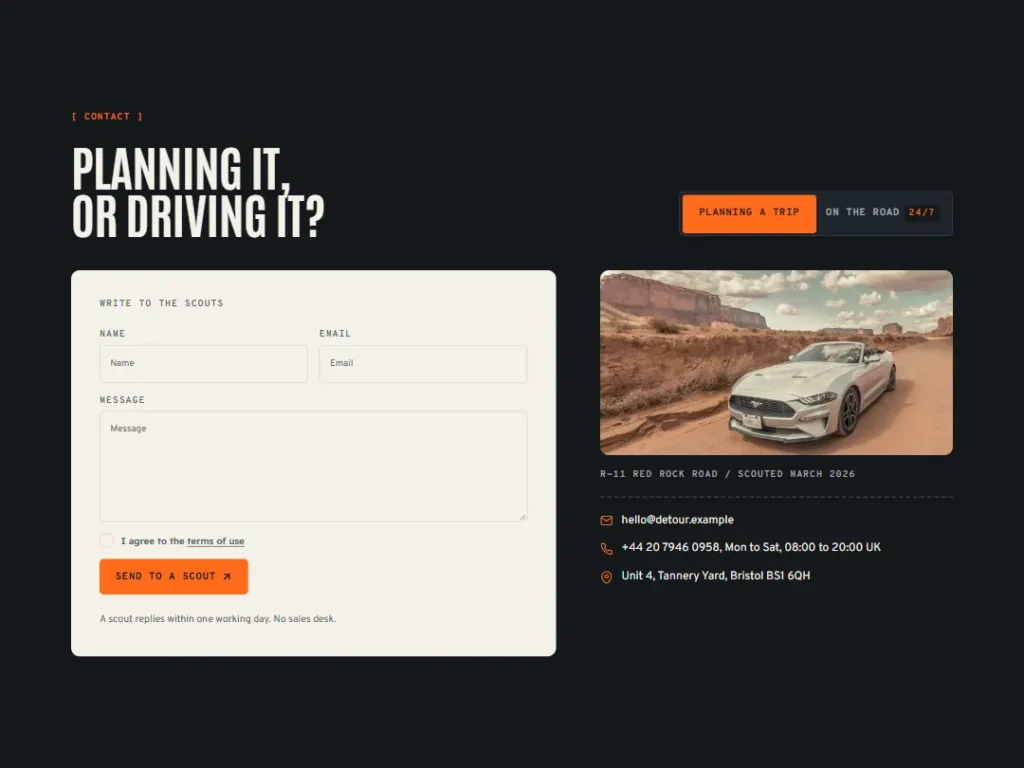Focus the Name input field

[x=204, y=364]
